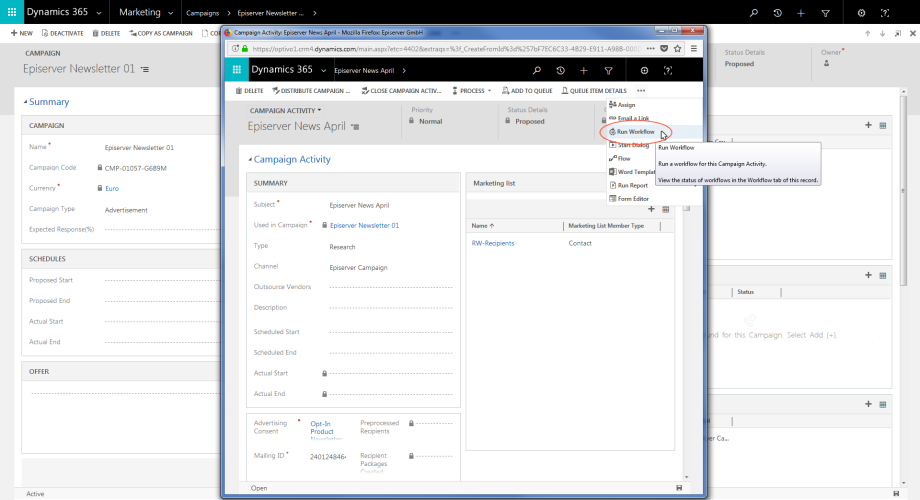This screenshot has height=500, width=920.
Task: Sort by Name column header
Action: point(483,225)
